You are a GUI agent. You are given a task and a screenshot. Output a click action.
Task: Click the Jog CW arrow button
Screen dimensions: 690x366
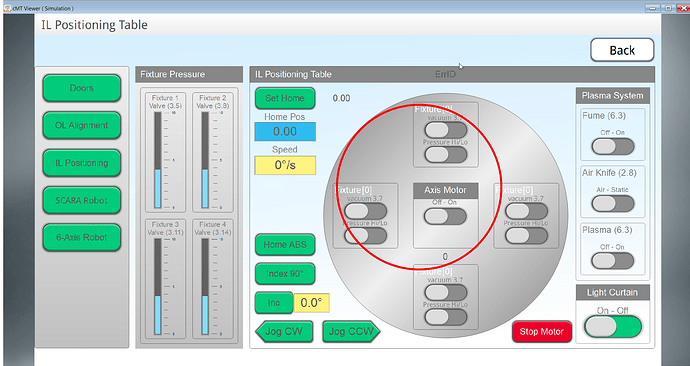coord(284,332)
